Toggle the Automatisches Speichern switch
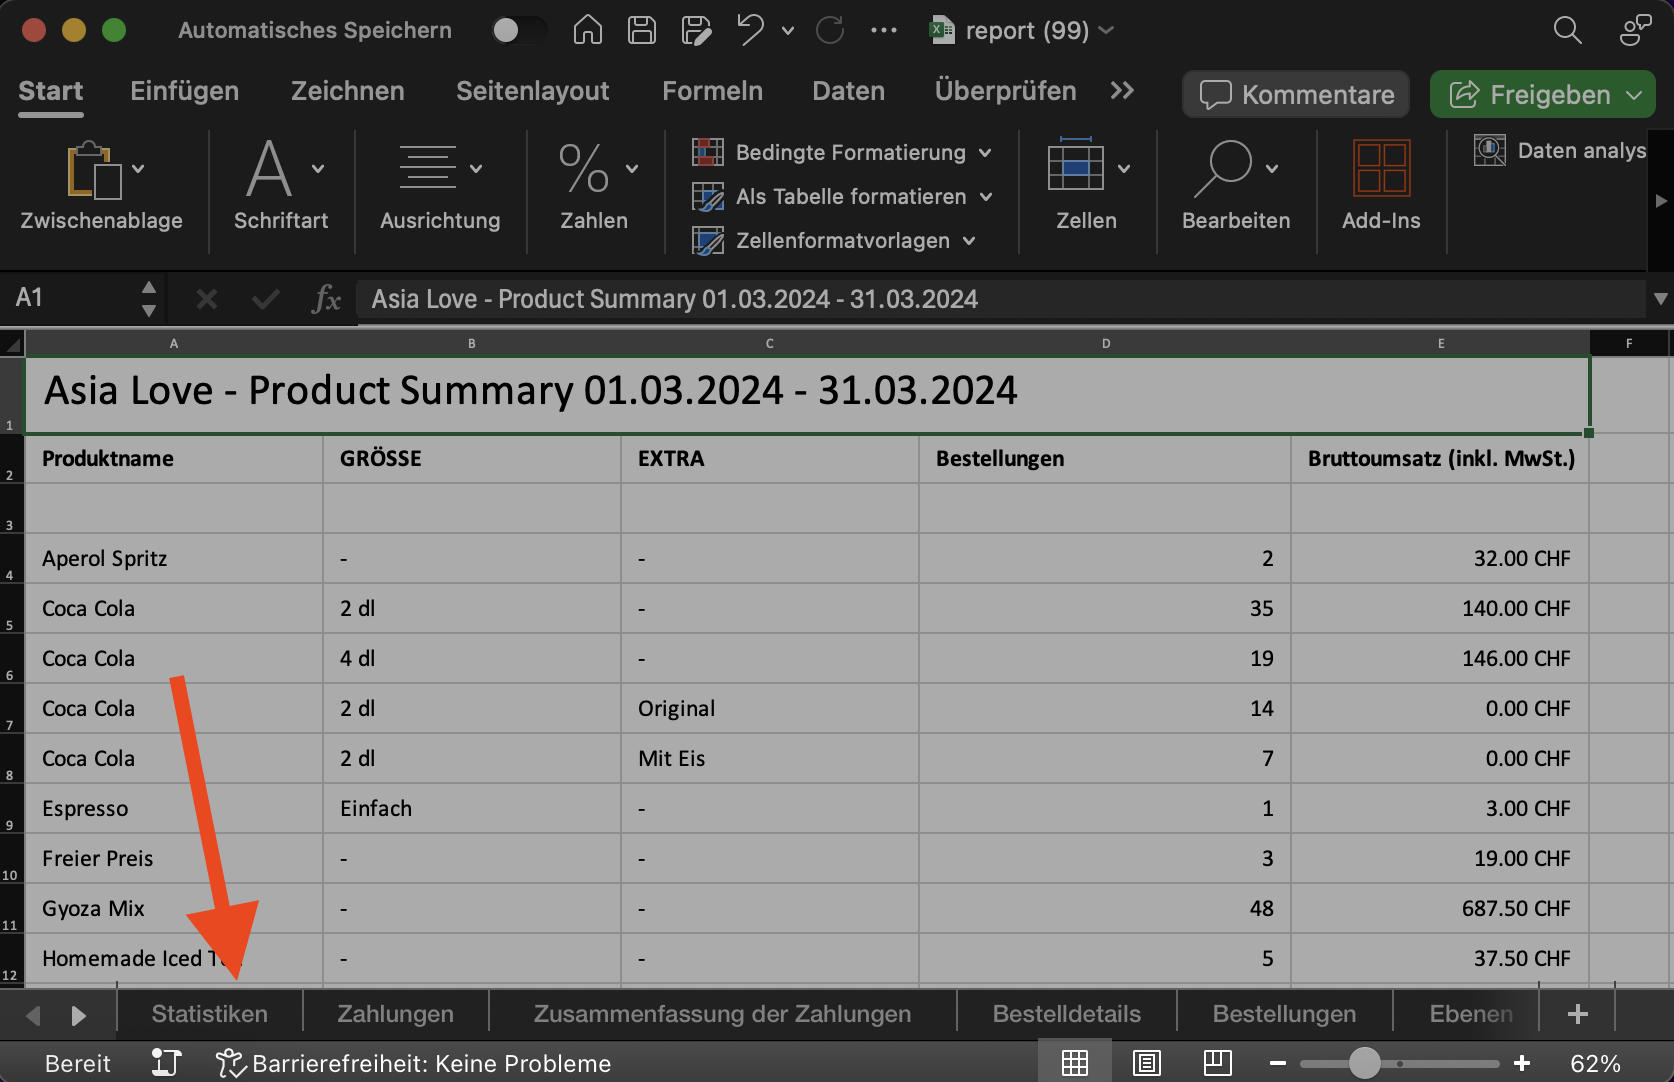Image resolution: width=1674 pixels, height=1082 pixels. tap(519, 30)
